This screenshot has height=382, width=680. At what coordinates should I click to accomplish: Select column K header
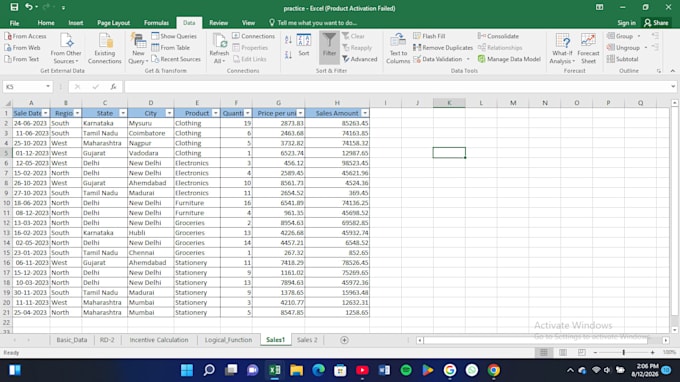coord(449,103)
